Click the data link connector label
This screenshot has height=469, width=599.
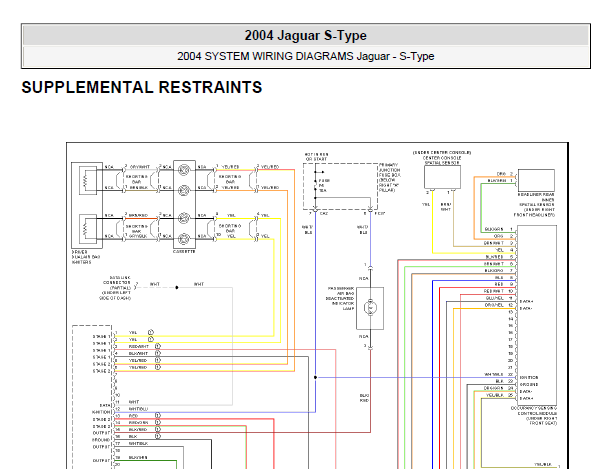[x=116, y=288]
